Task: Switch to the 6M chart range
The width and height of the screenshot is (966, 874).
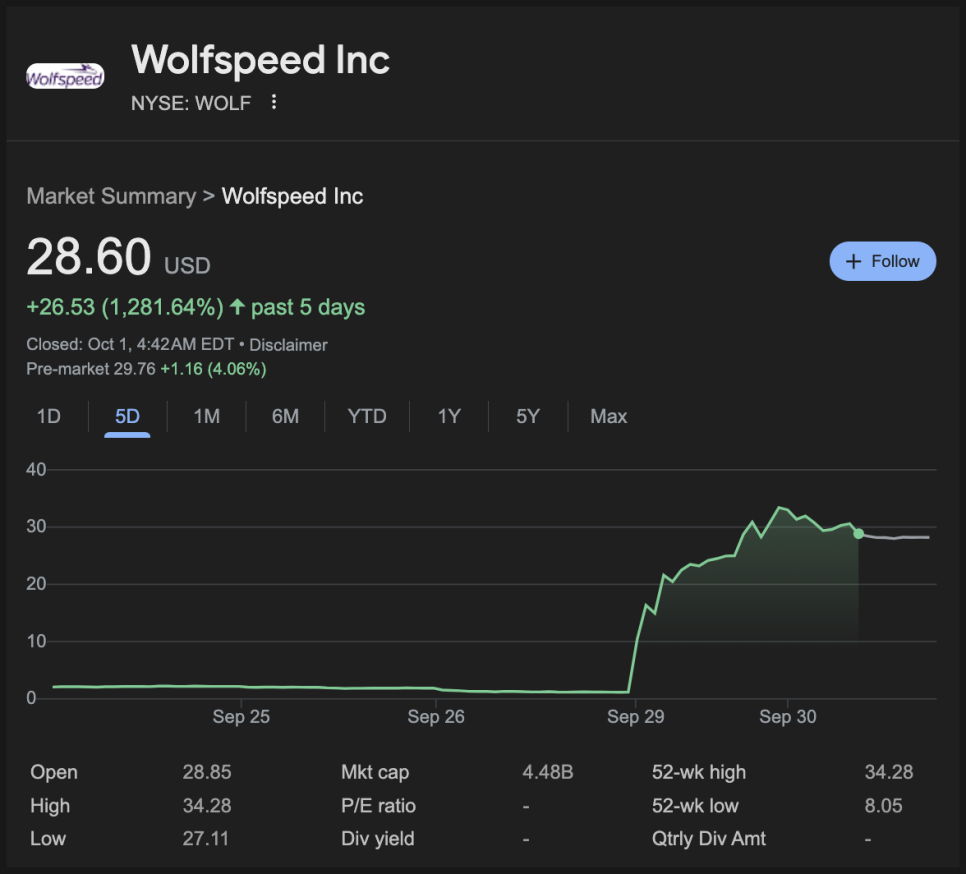Action: click(285, 416)
